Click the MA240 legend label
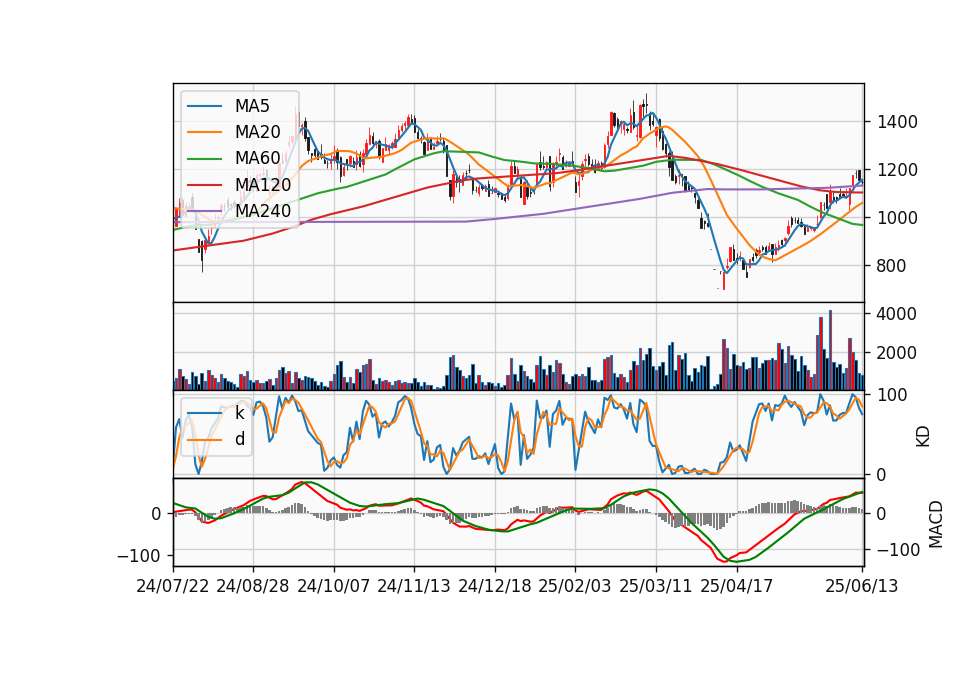 263,211
